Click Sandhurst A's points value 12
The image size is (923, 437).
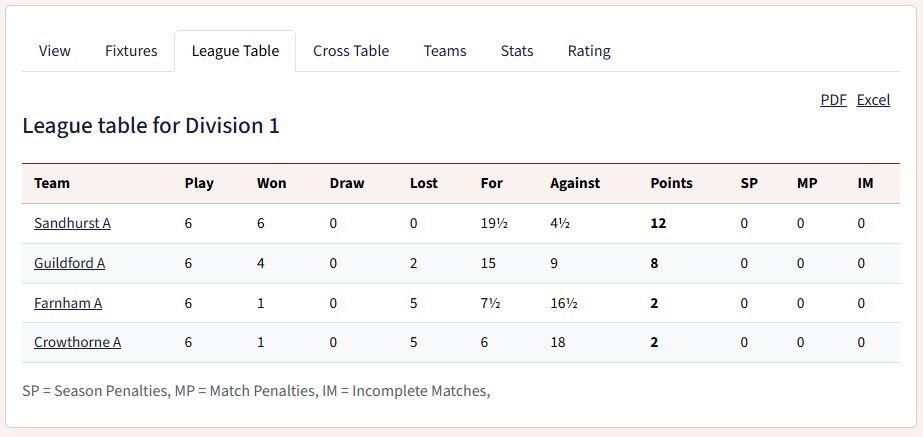click(x=658, y=223)
